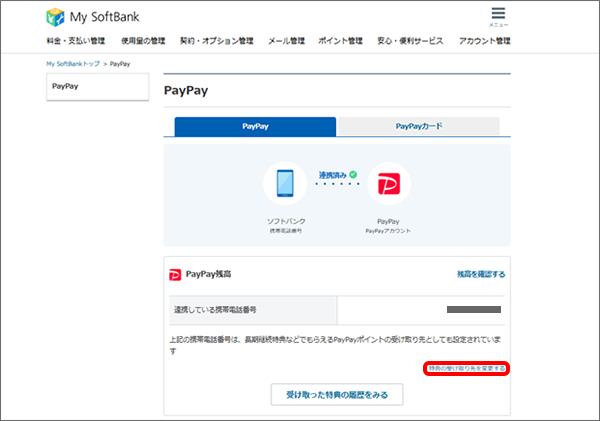Click the My SoftBank title text
The width and height of the screenshot is (600, 421).
(104, 17)
